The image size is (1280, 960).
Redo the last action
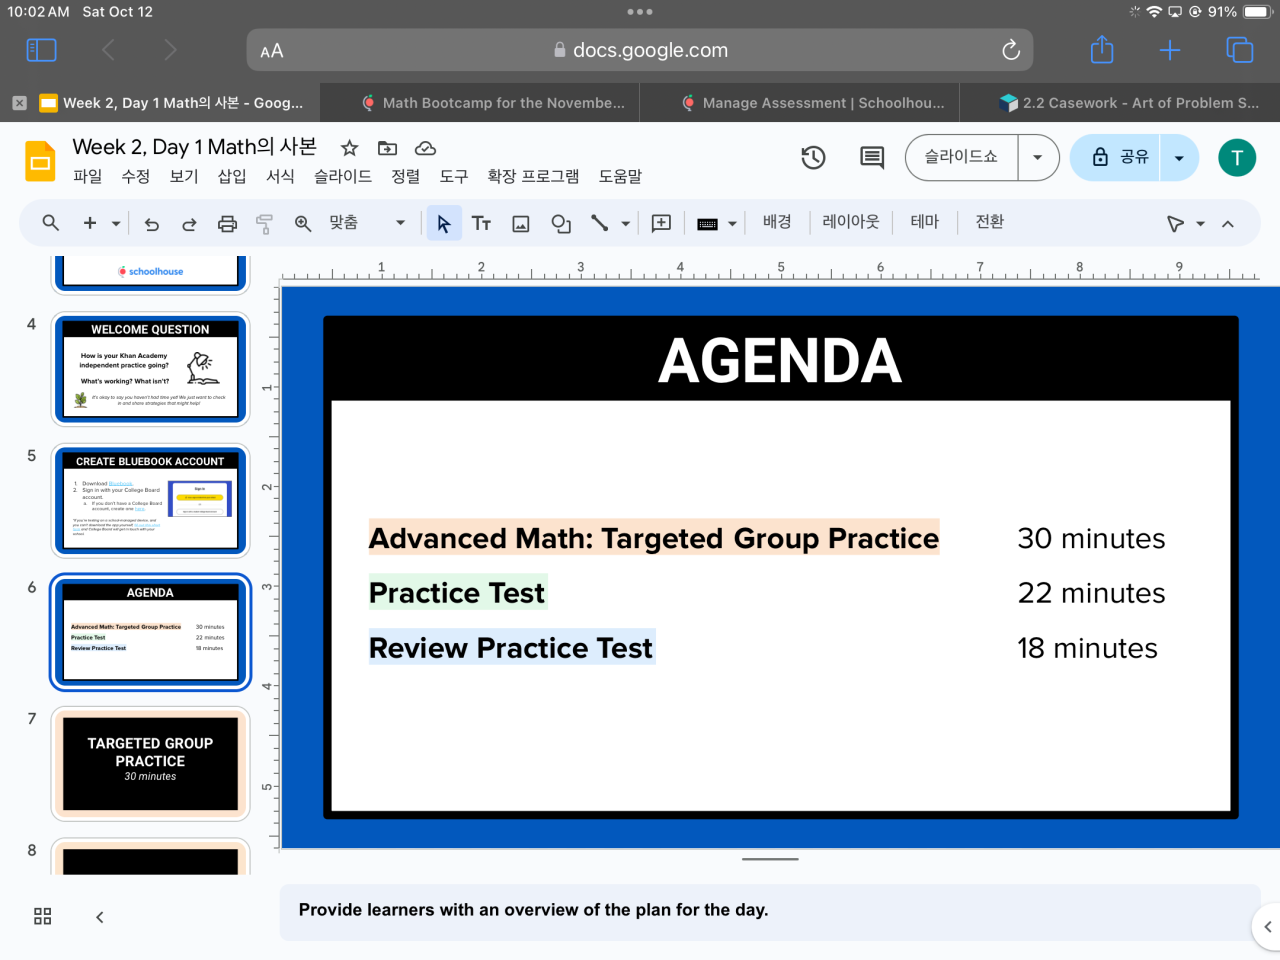click(189, 224)
